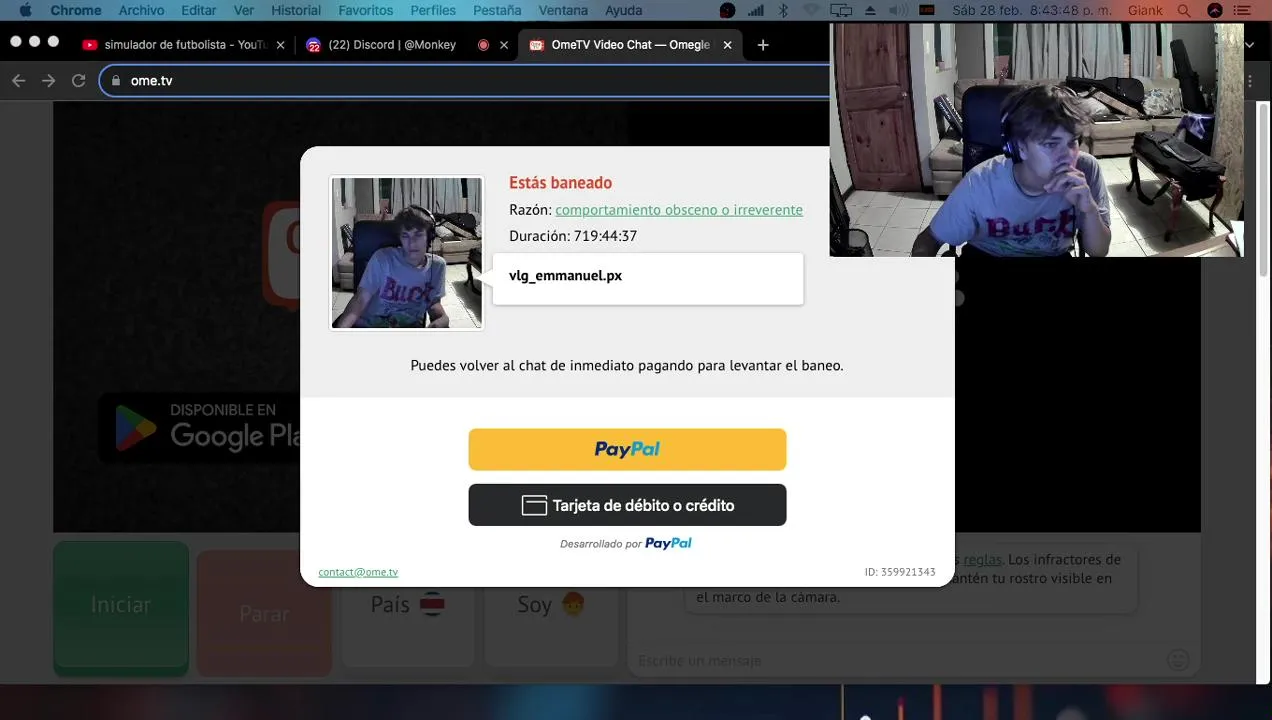This screenshot has width=1272, height=720.
Task: Click the floating webcam overlay window
Action: click(x=1036, y=140)
